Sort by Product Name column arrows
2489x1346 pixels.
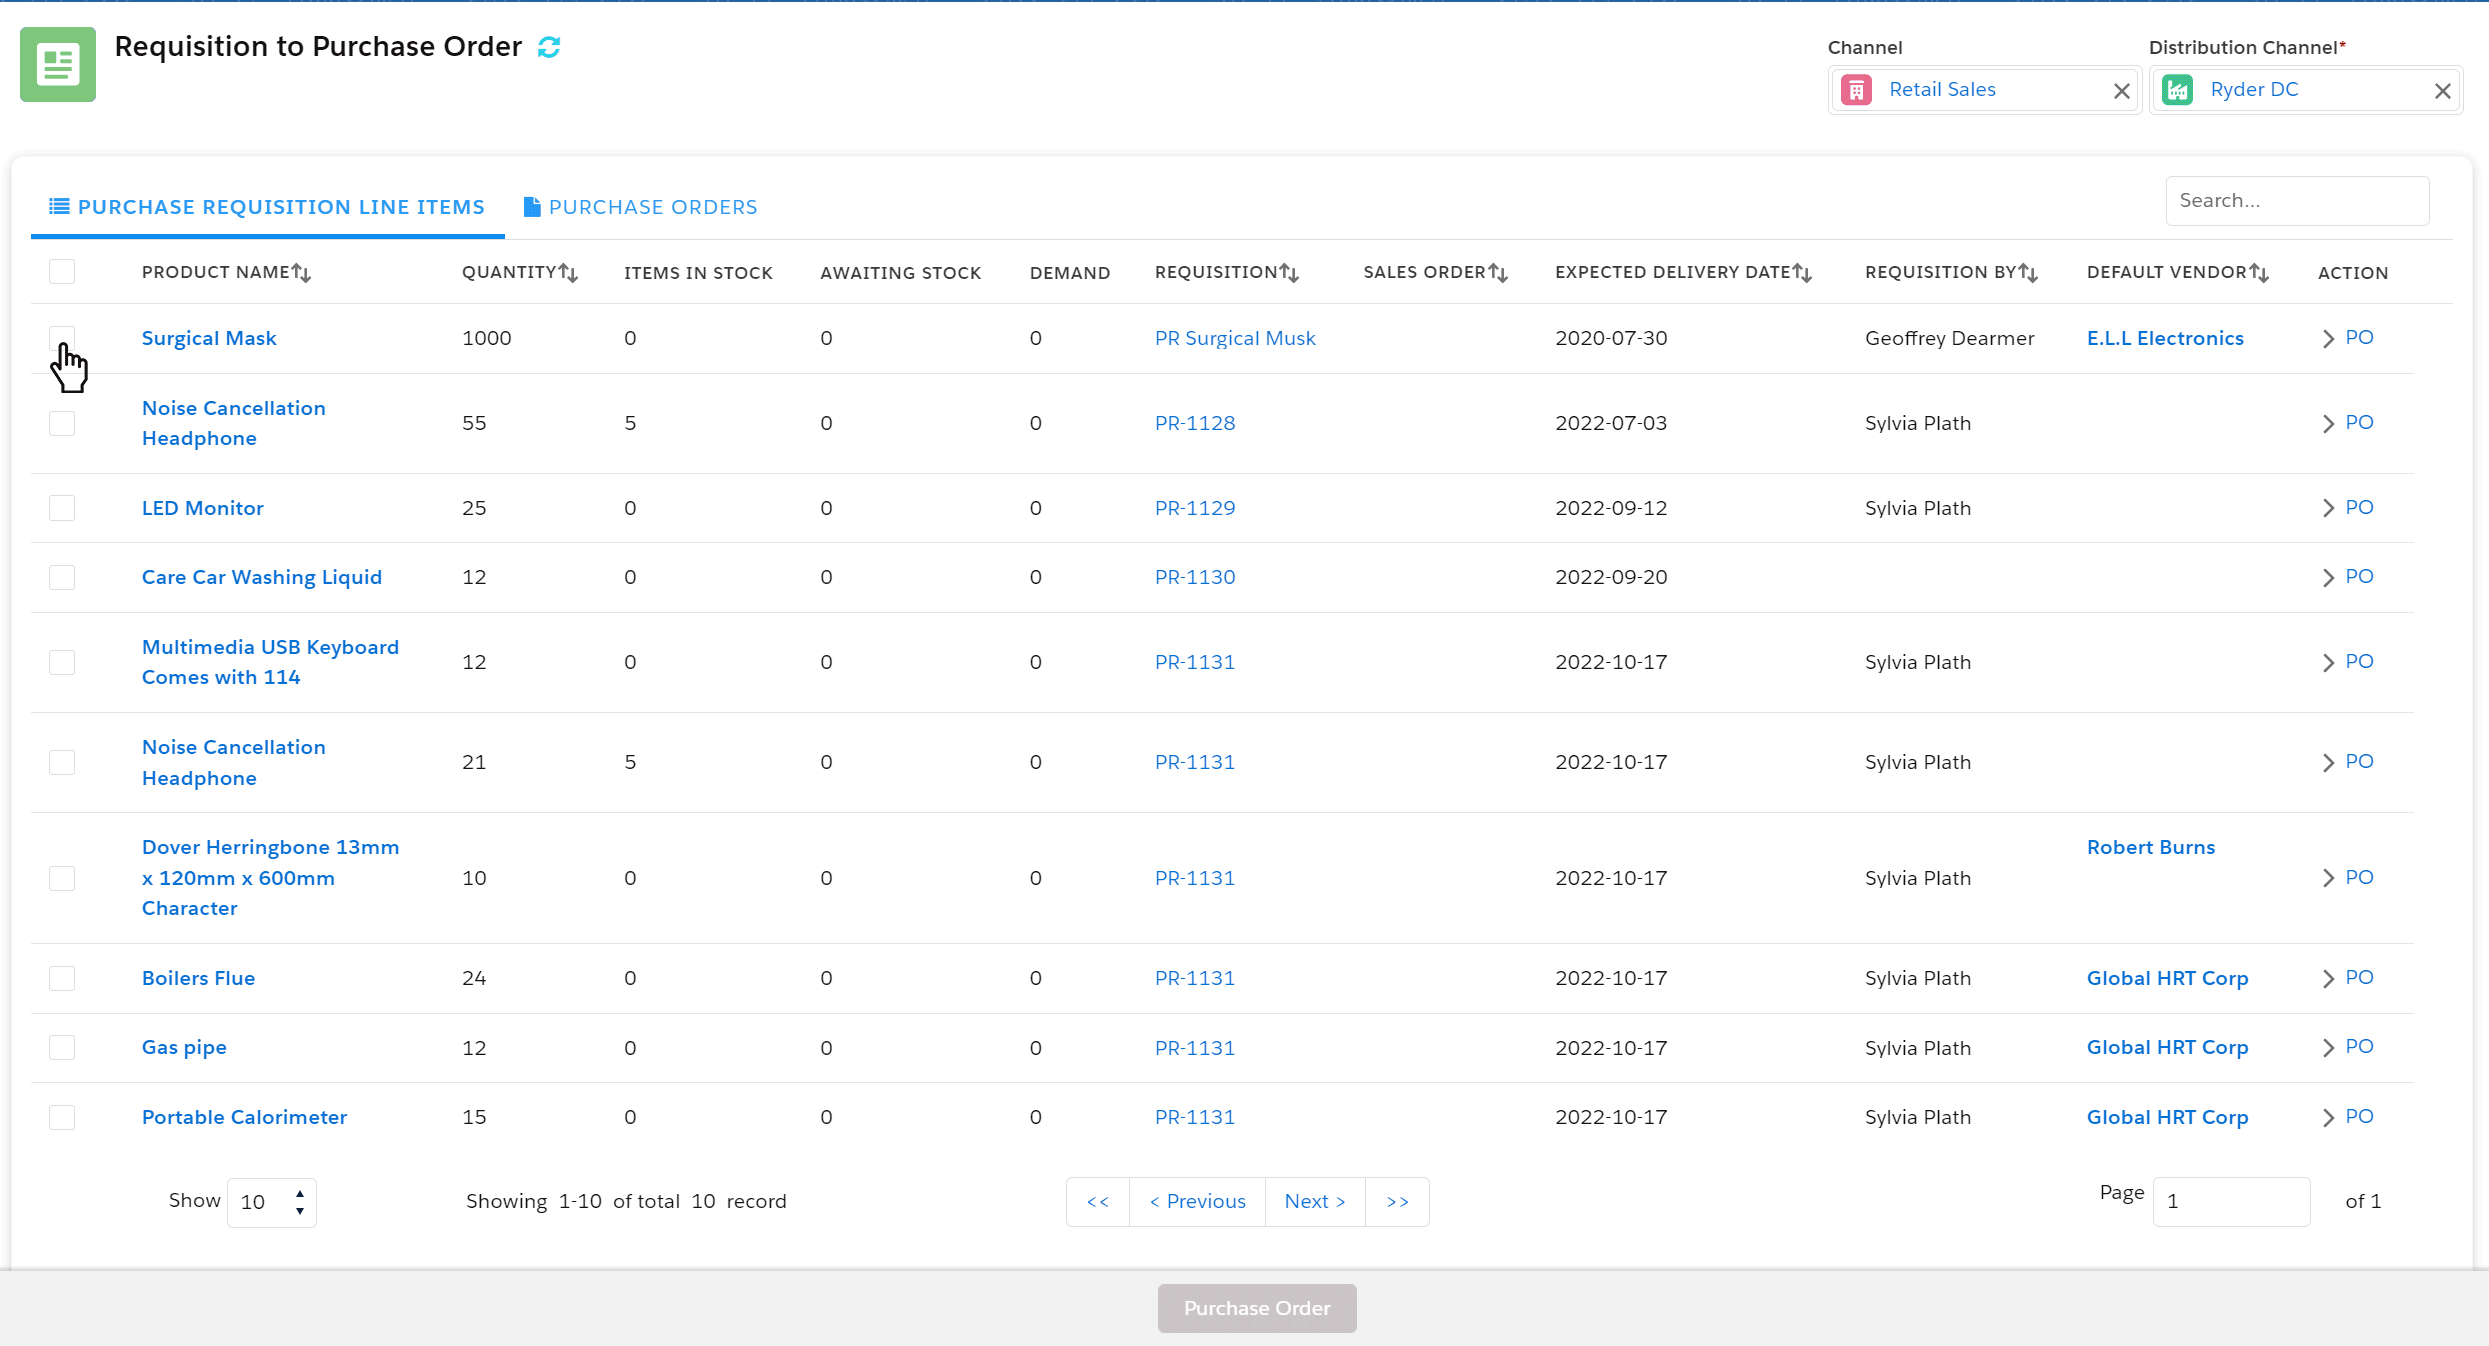click(301, 273)
